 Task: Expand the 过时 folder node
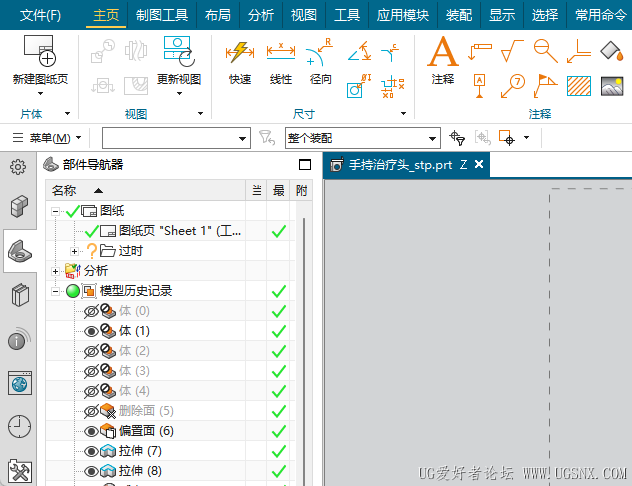click(x=74, y=251)
